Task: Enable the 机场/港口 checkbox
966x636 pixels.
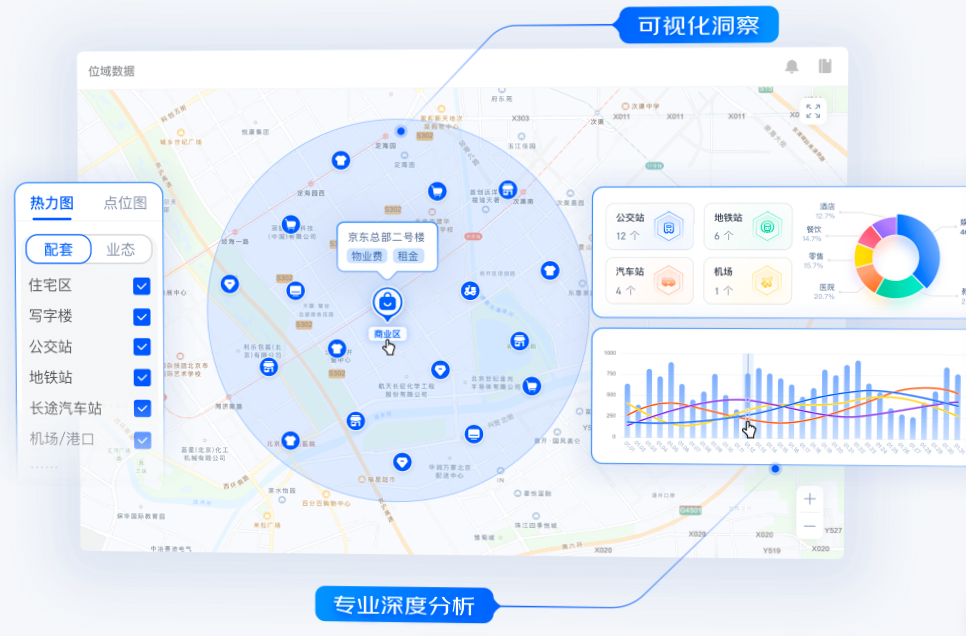Action: pyautogui.click(x=141, y=438)
